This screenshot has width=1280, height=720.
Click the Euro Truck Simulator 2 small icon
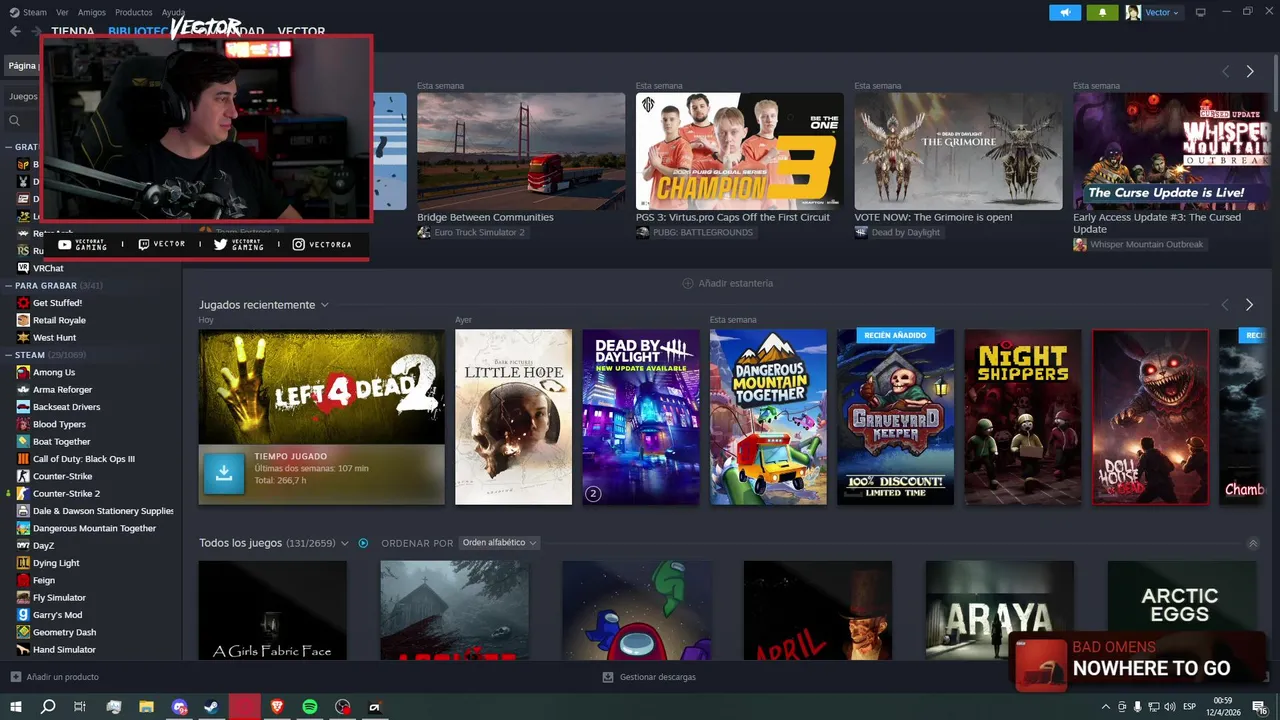coord(424,232)
